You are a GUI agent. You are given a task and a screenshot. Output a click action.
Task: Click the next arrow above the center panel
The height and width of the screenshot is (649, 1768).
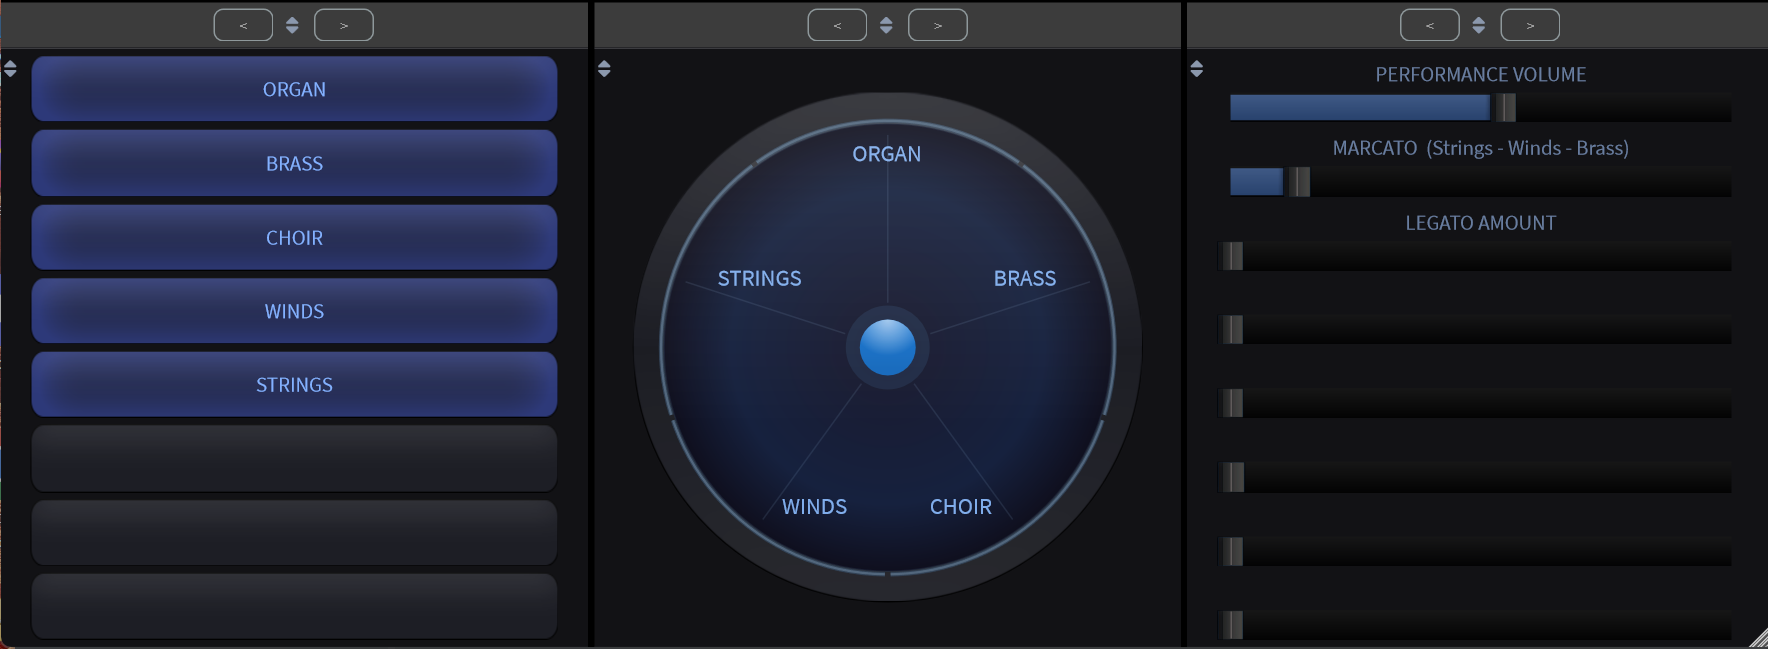[x=937, y=25]
